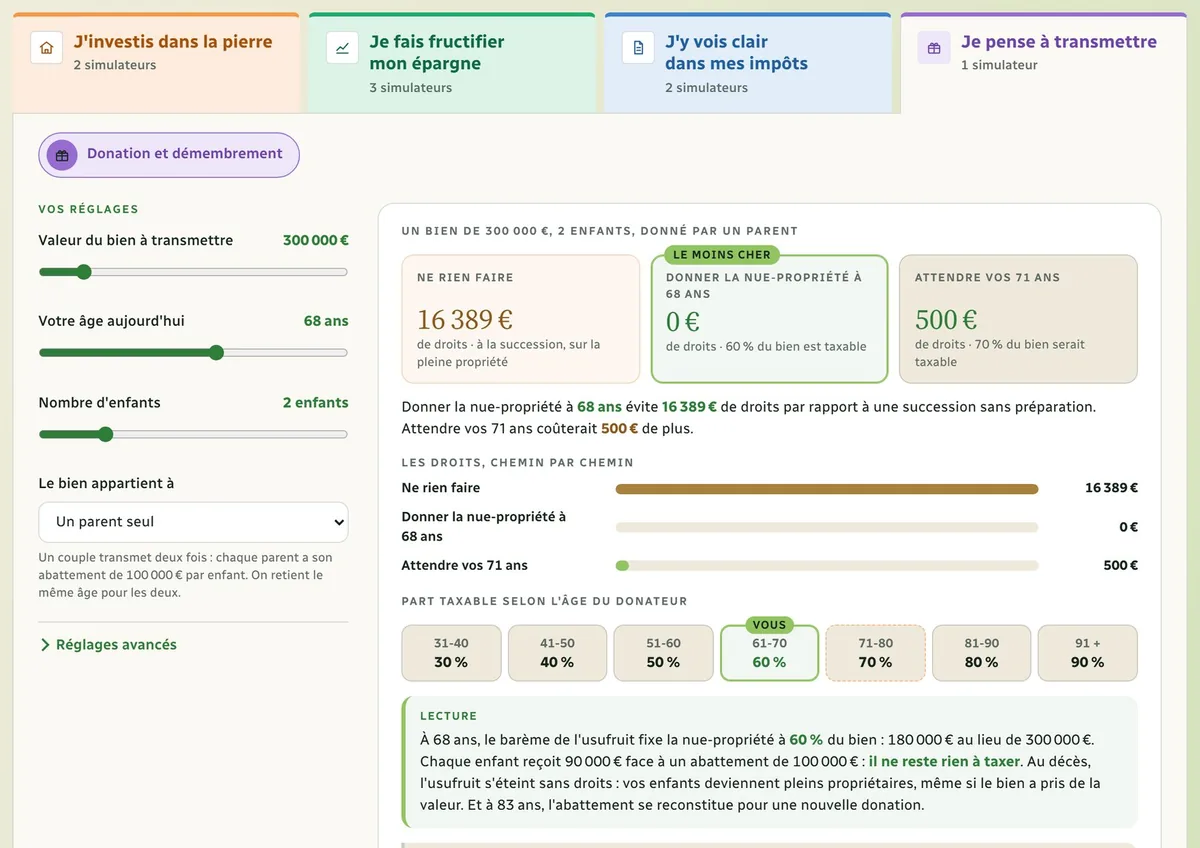Screen dimensions: 1200x848
Task: Click "Donner la nue-propriété à 68 ans" row label
Action: [484, 527]
